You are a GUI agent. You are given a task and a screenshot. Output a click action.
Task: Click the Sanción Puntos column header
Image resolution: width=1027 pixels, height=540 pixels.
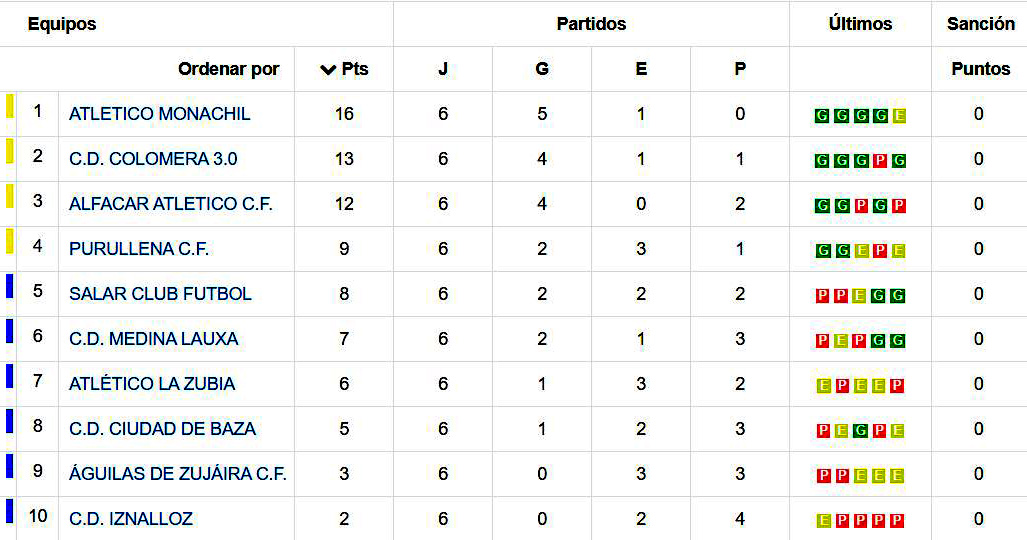coord(980,69)
